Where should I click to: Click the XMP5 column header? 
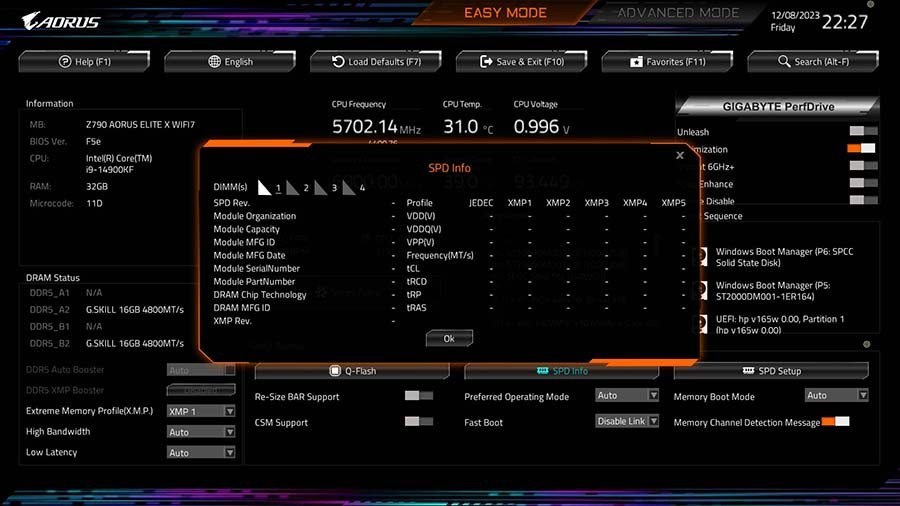673,203
